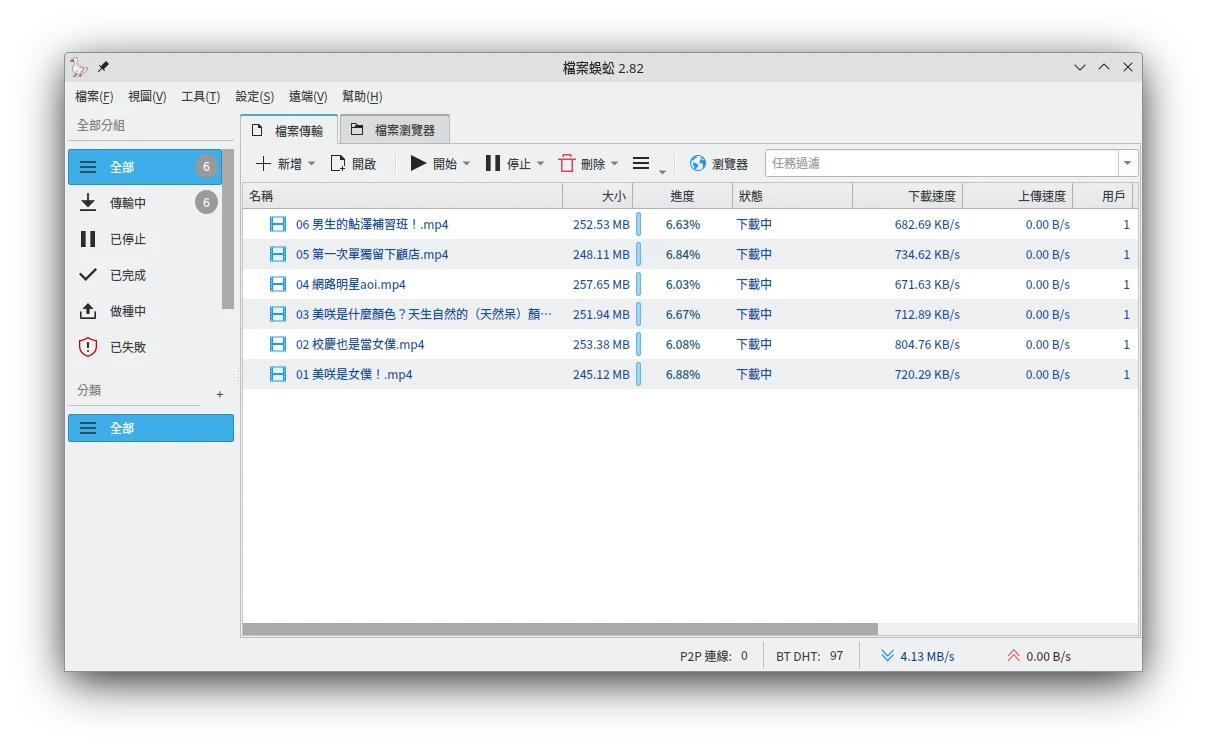Click the Open (開啟) file icon
1207x748 pixels.
tap(338, 163)
